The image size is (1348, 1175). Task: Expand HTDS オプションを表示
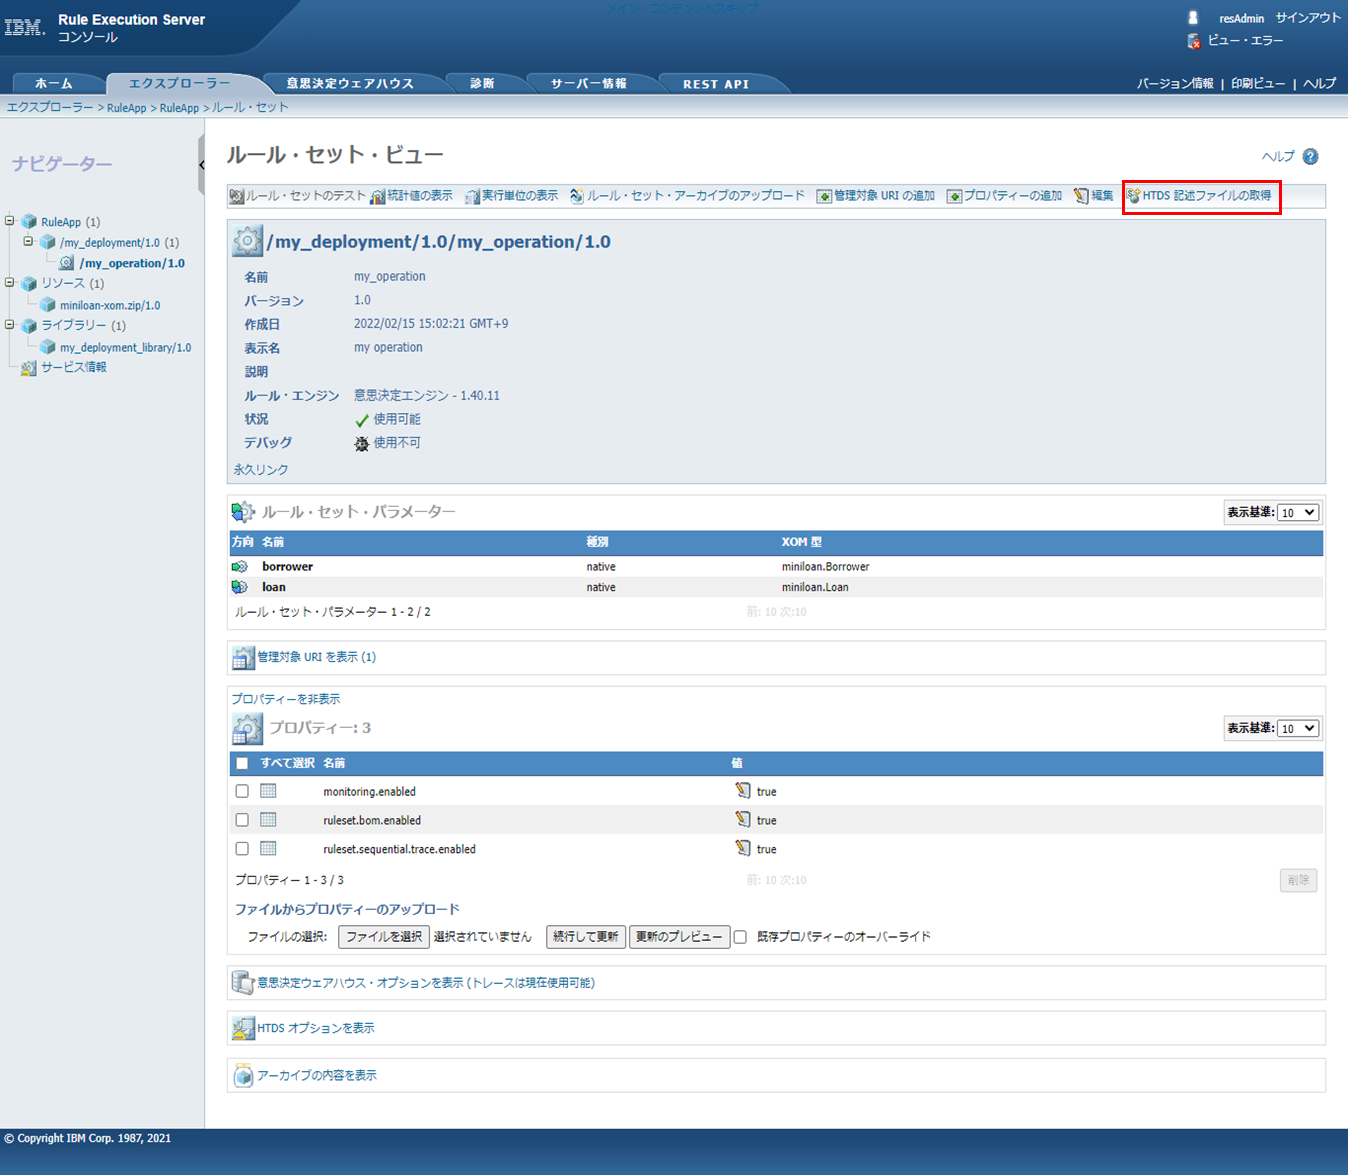(x=316, y=1028)
